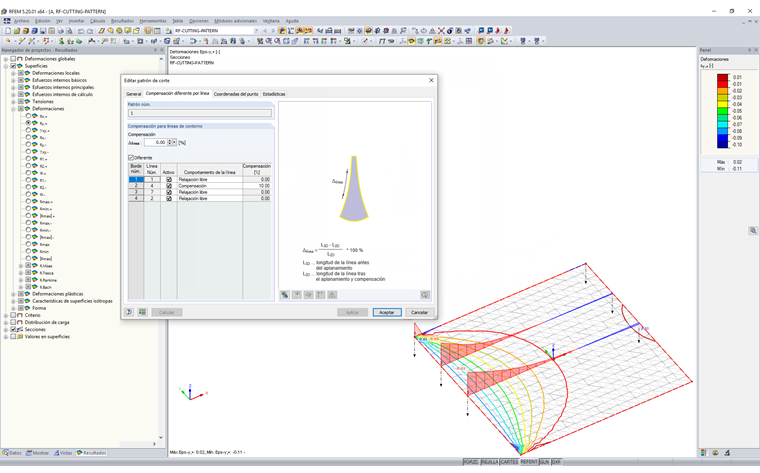Open the Archivo menu

coord(21,21)
